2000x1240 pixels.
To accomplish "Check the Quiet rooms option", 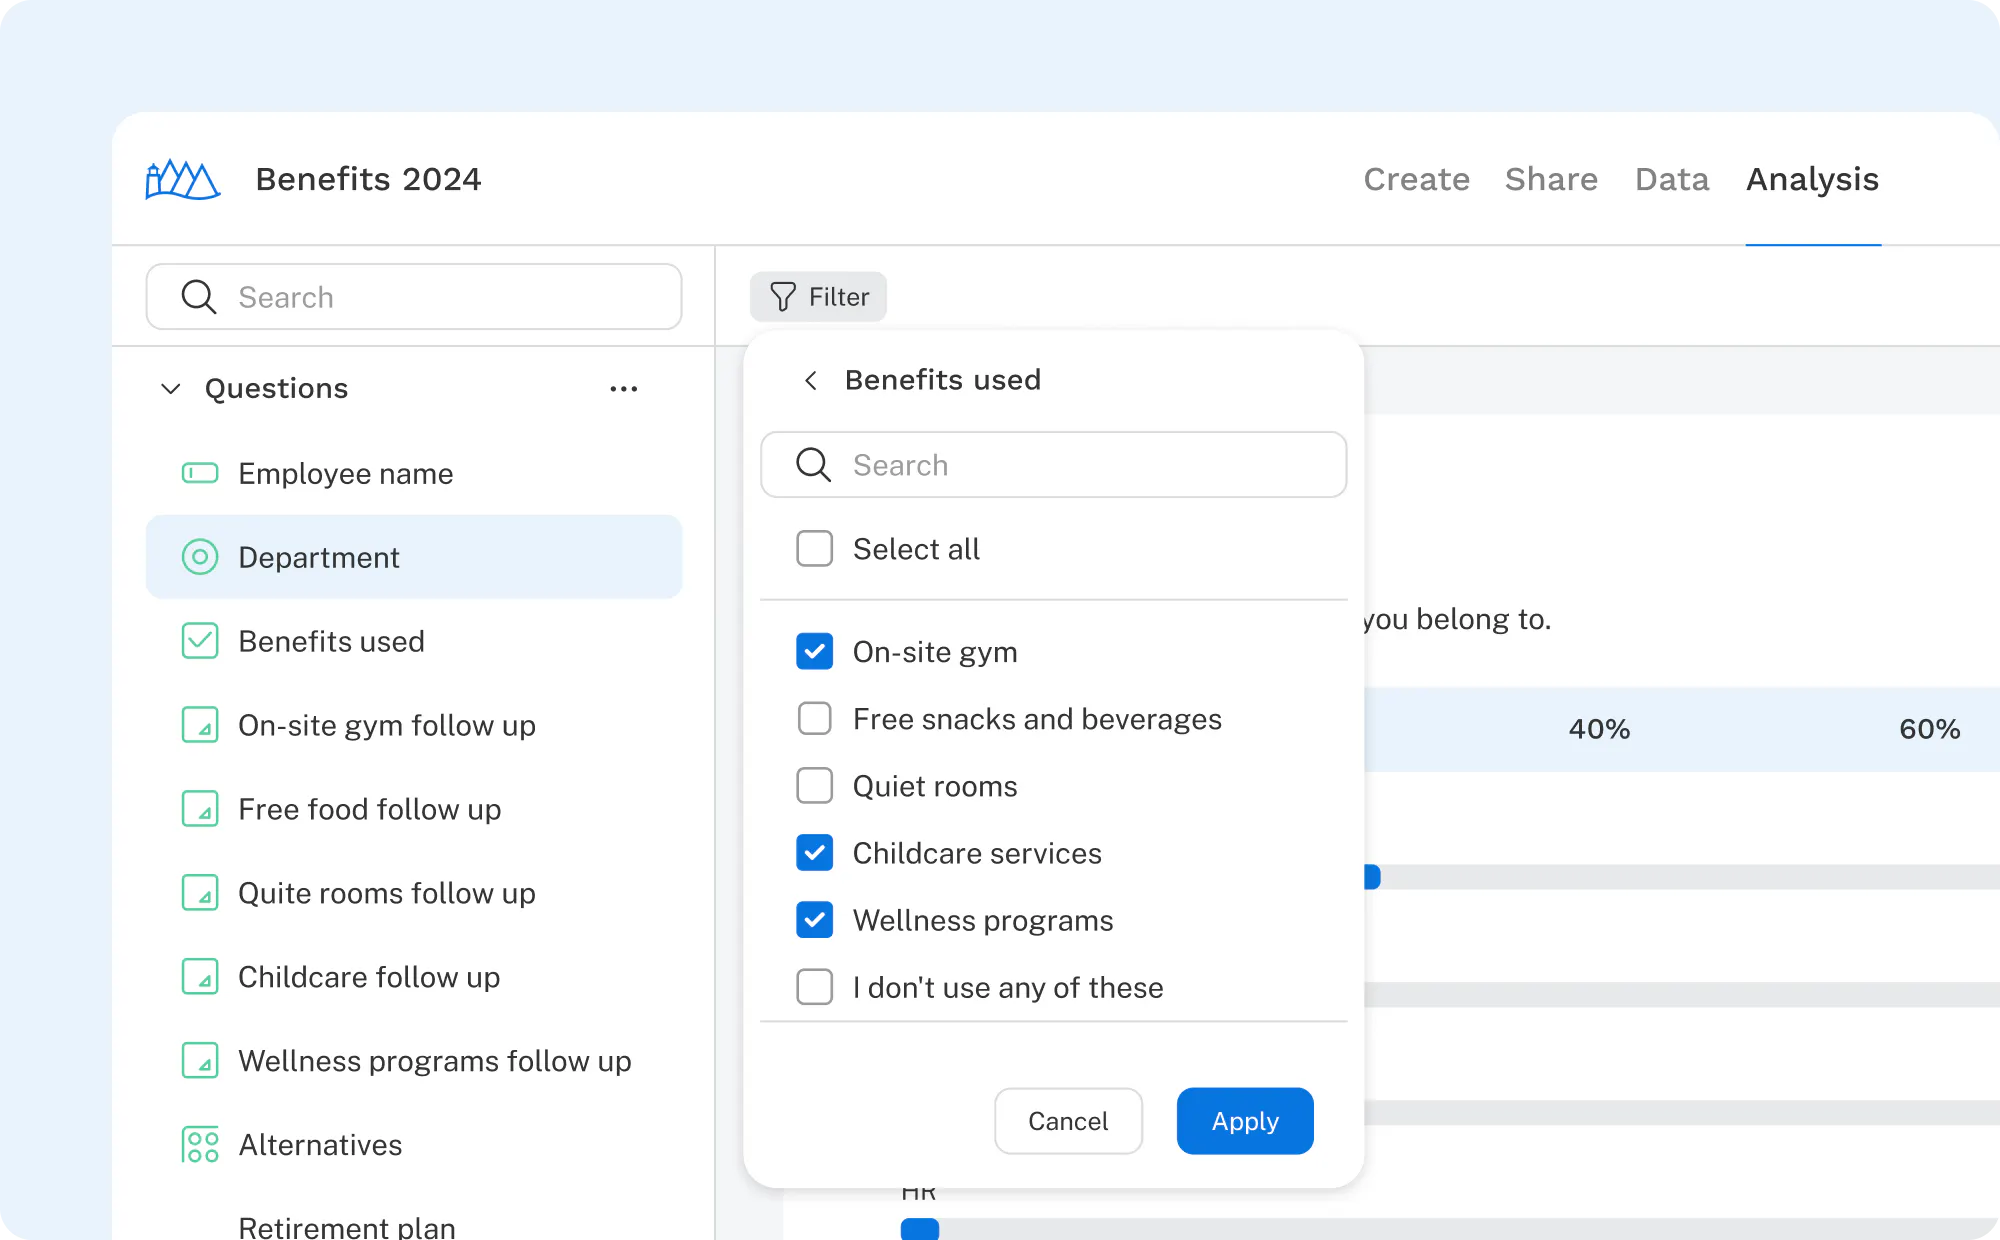I will (815, 786).
